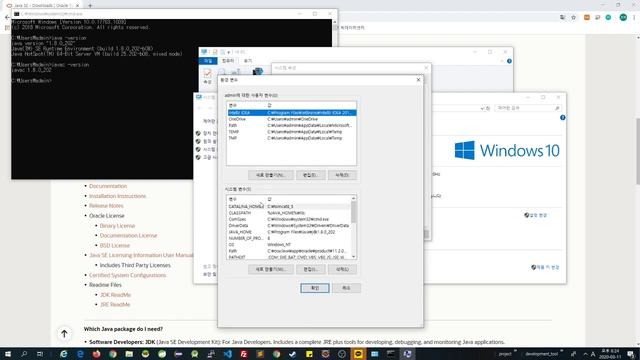This screenshot has width=640, height=360.
Task: Open Installation Instructions link
Action: click(118, 196)
